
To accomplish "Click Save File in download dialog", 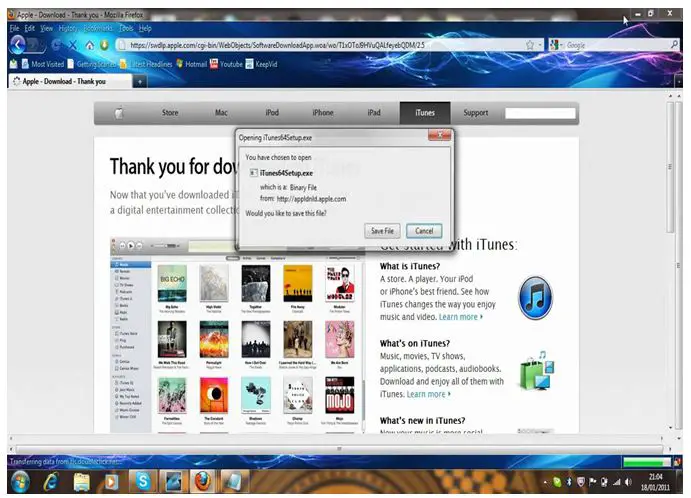I will pyautogui.click(x=382, y=231).
